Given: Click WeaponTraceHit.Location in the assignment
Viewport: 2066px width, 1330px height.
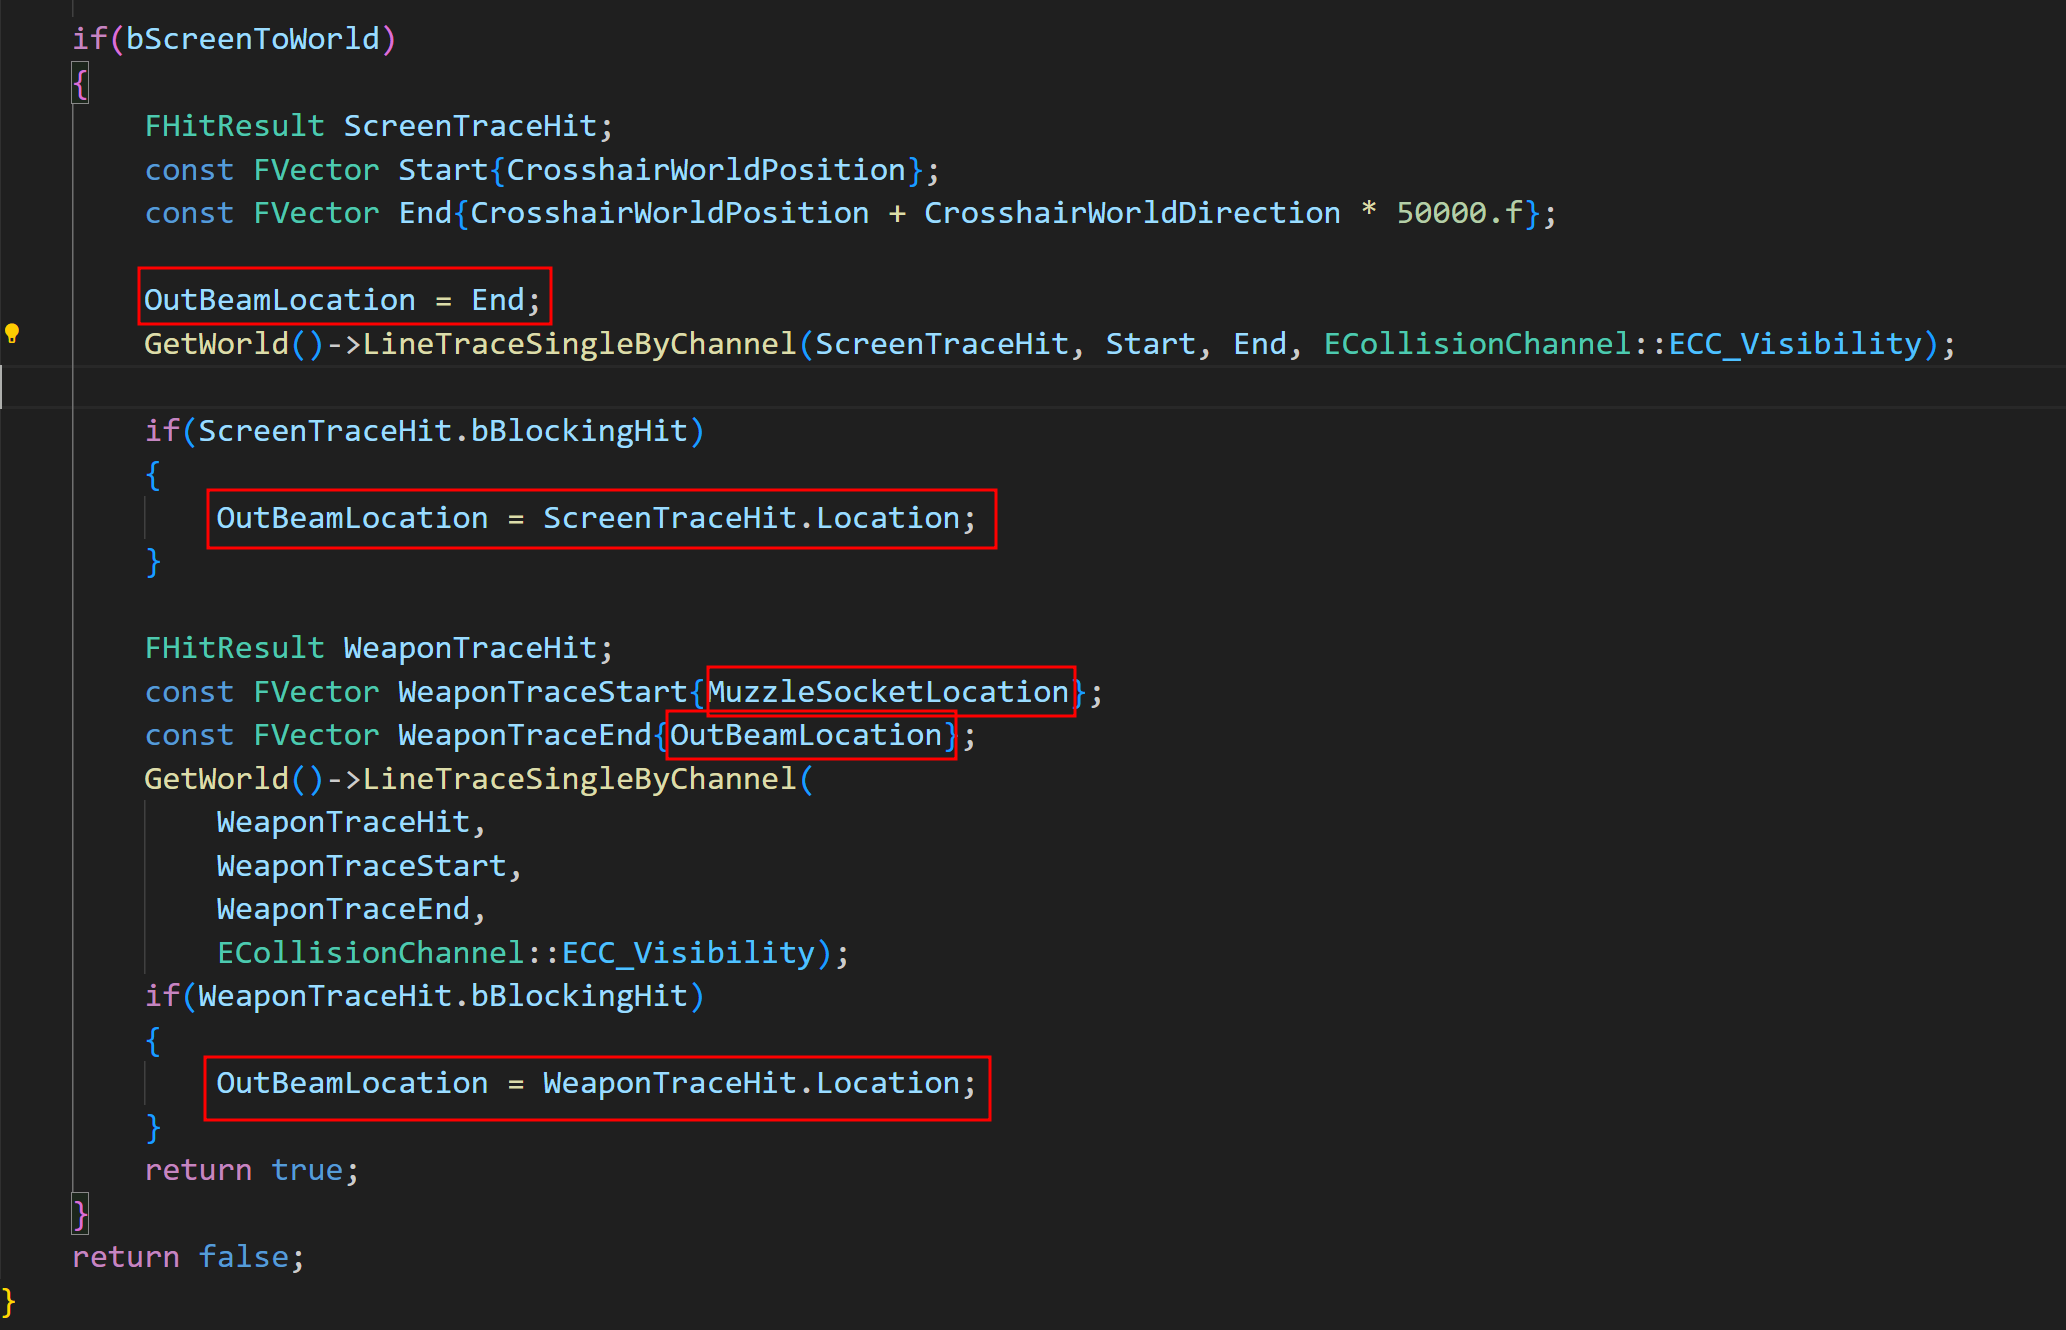Looking at the screenshot, I should [751, 1083].
